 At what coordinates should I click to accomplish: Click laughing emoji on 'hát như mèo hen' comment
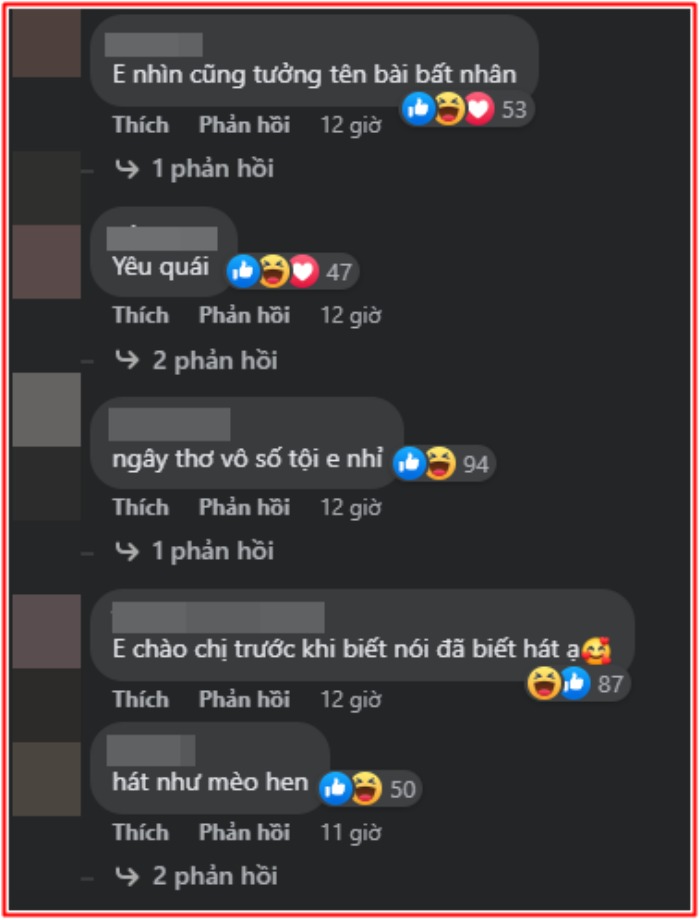pos(367,788)
